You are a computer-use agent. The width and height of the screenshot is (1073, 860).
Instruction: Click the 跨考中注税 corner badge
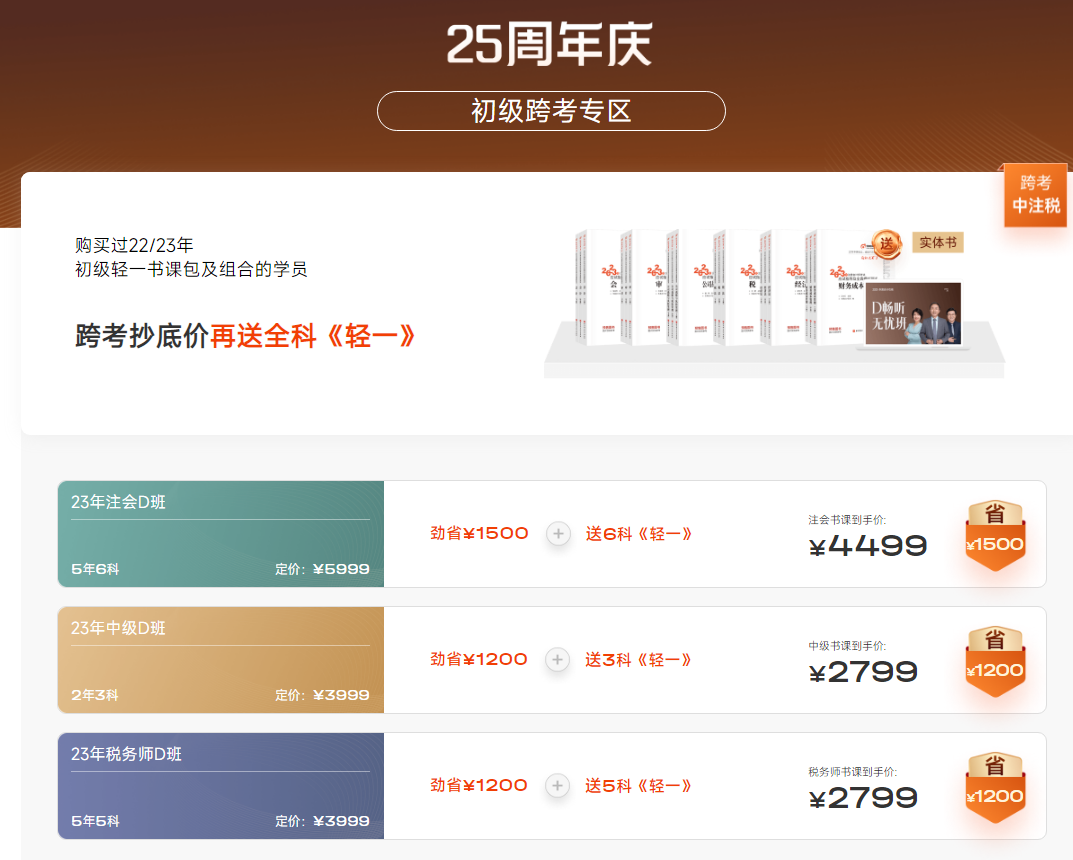coord(1035,195)
